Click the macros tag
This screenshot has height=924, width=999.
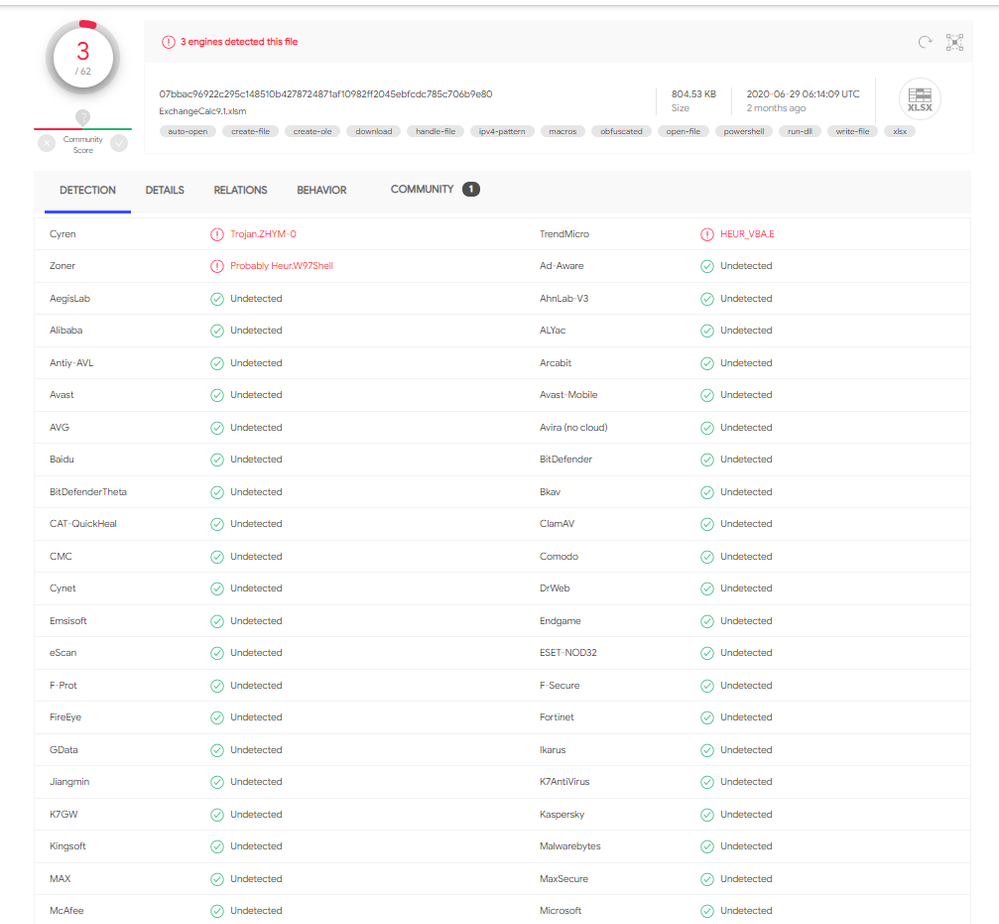point(563,131)
